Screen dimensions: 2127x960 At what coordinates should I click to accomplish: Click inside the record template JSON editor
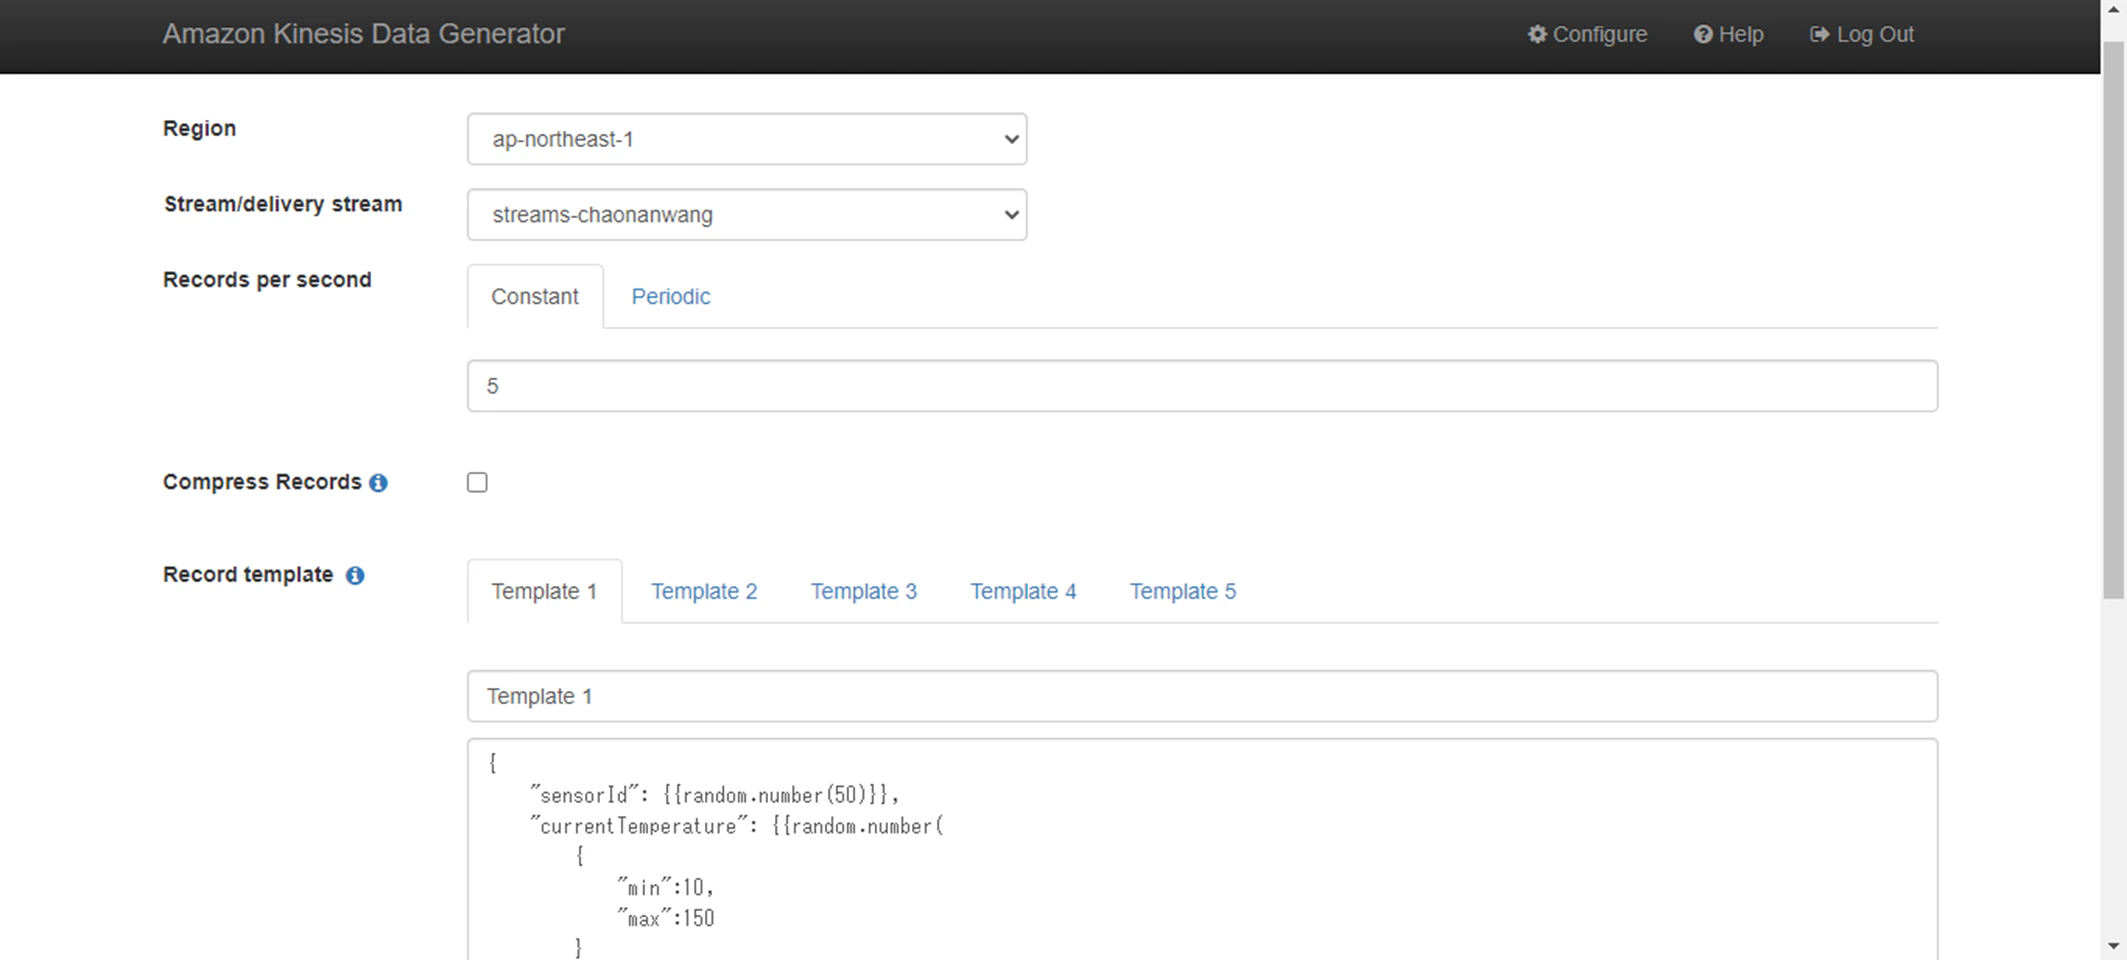click(1202, 850)
